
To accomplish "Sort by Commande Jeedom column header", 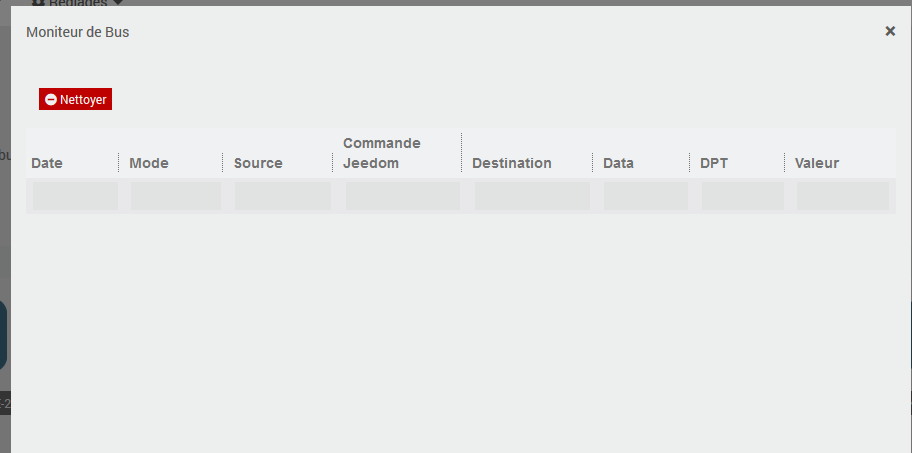I will (x=382, y=153).
